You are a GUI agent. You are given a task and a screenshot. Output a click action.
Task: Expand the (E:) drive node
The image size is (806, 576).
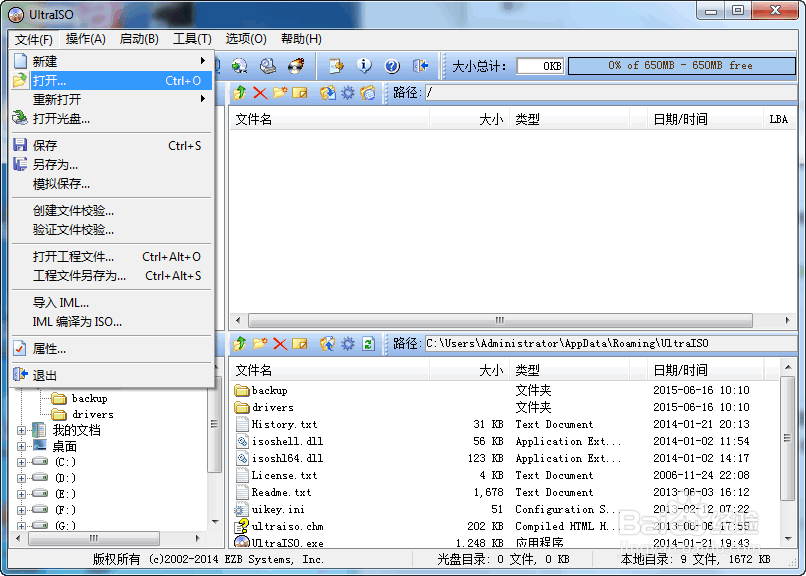(21, 494)
